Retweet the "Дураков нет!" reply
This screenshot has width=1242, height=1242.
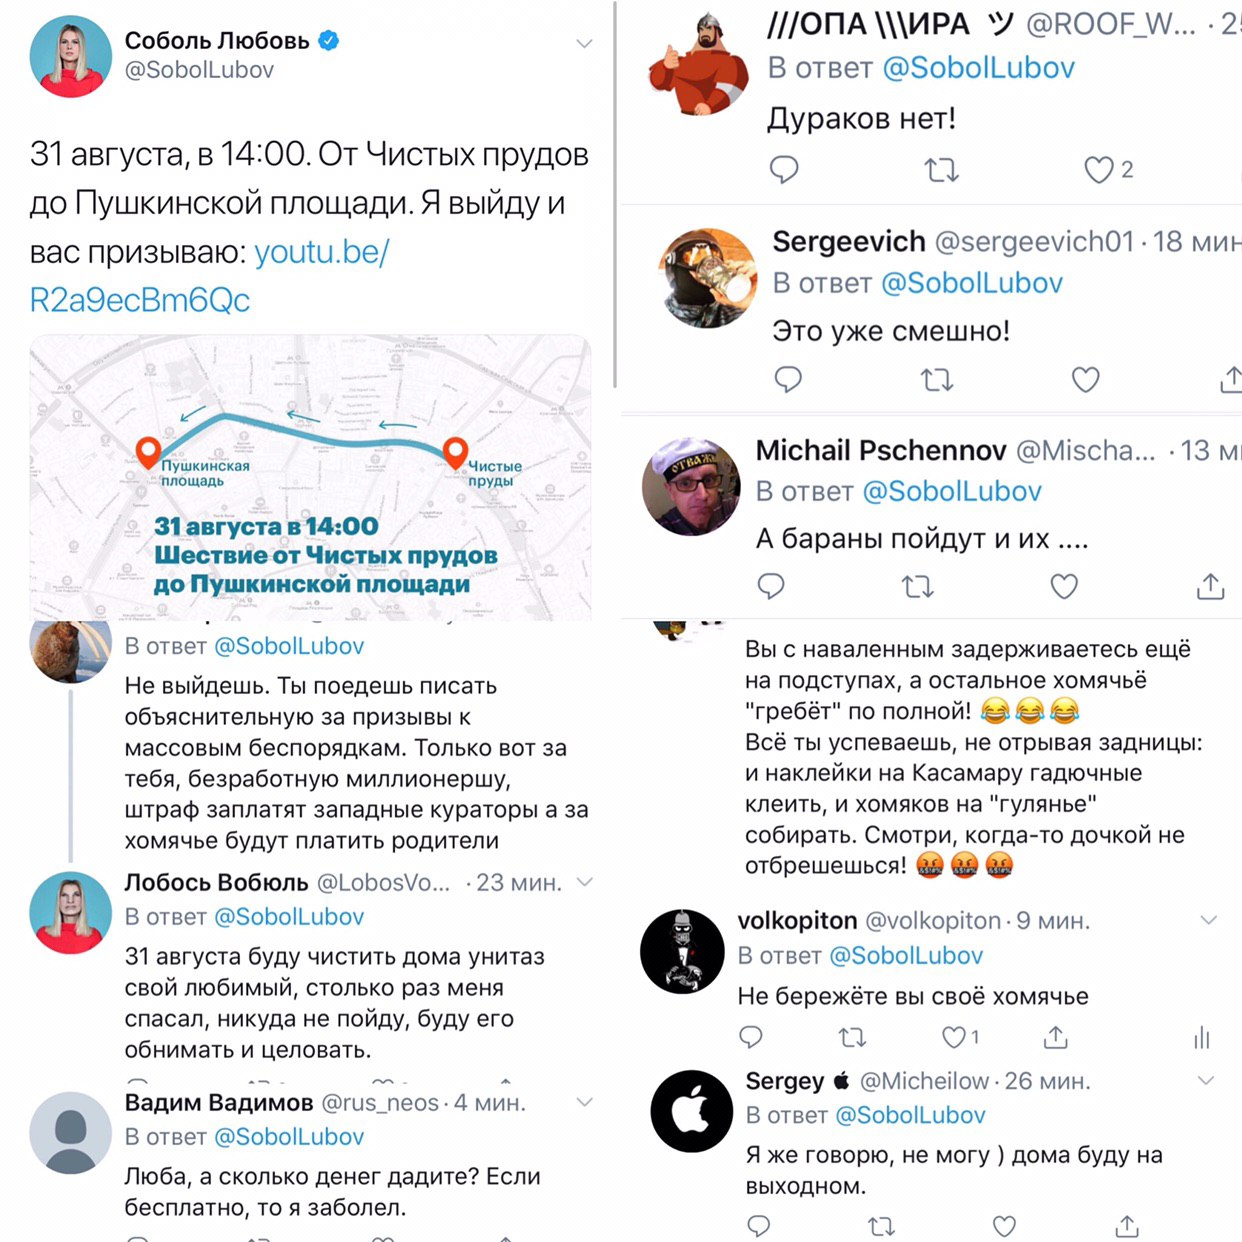(941, 171)
